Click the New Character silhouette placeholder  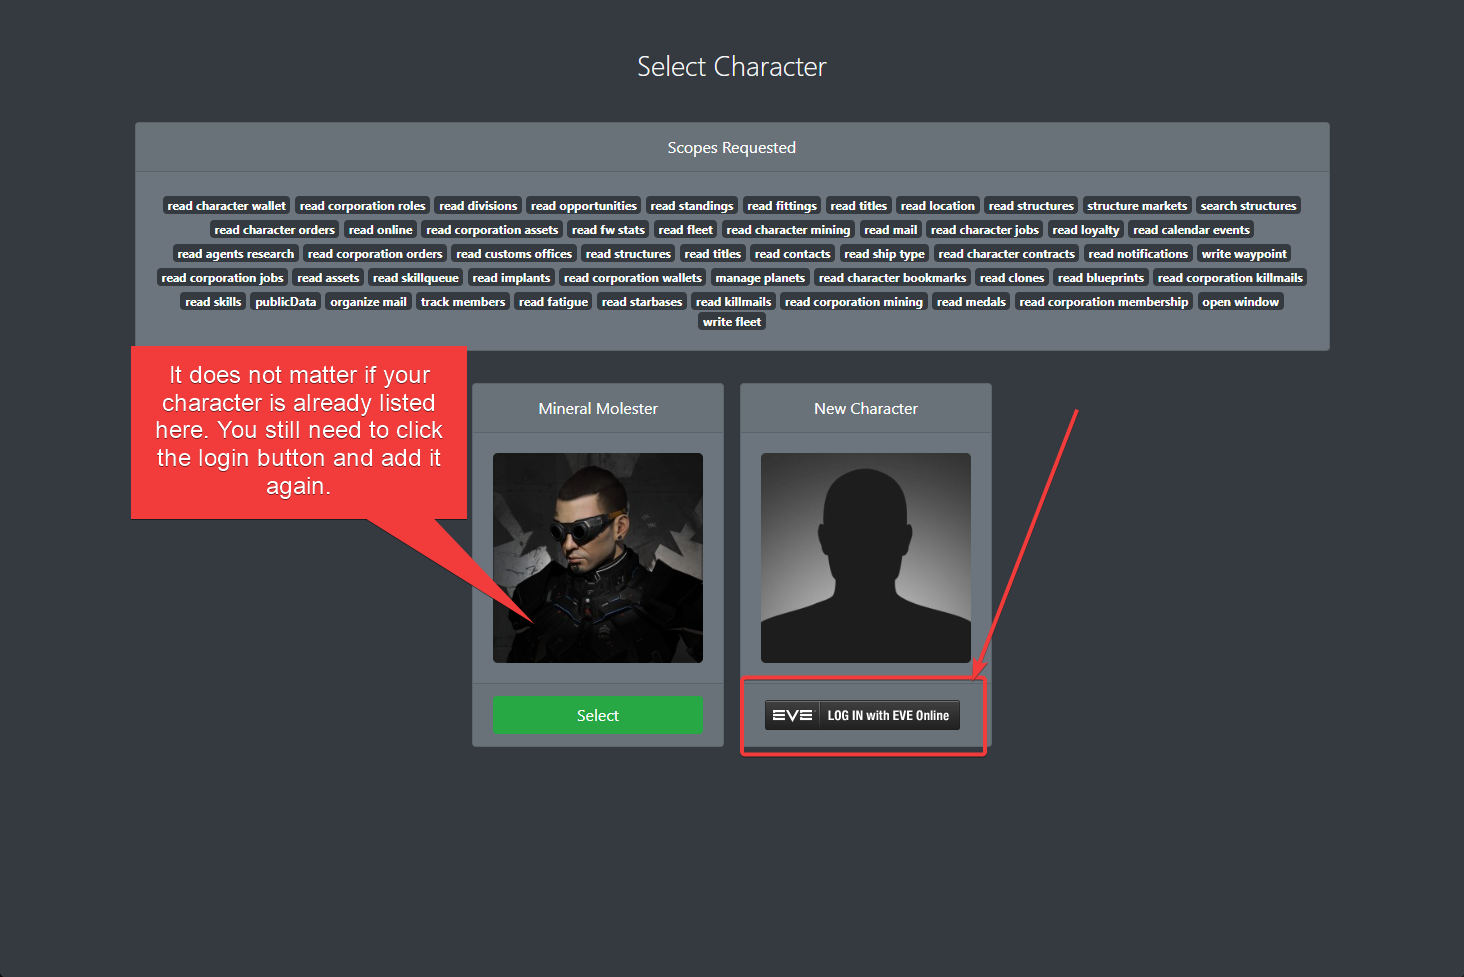(865, 558)
